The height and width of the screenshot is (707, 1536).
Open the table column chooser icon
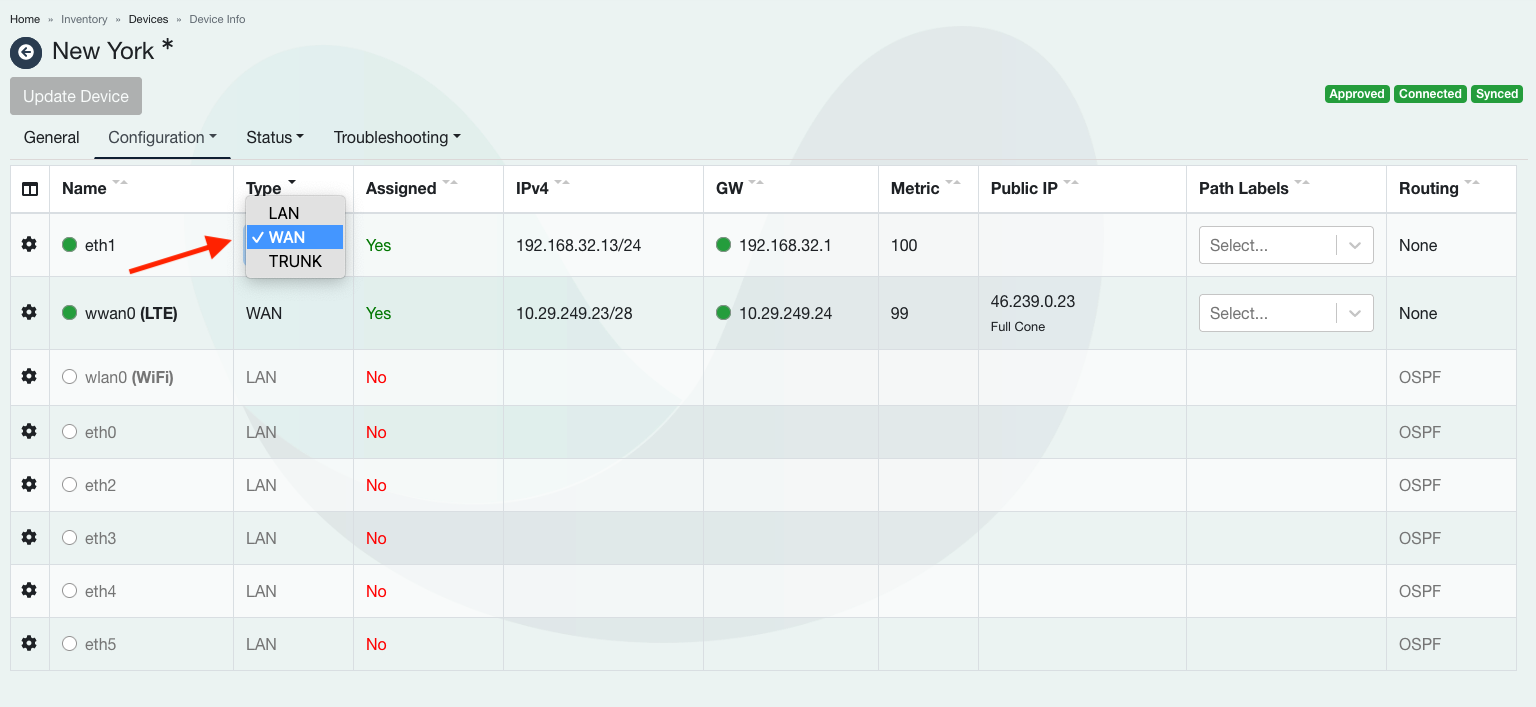click(x=30, y=189)
